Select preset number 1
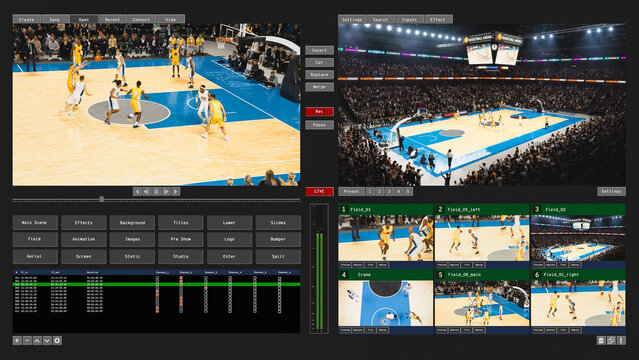The height and width of the screenshot is (360, 639). (x=370, y=191)
